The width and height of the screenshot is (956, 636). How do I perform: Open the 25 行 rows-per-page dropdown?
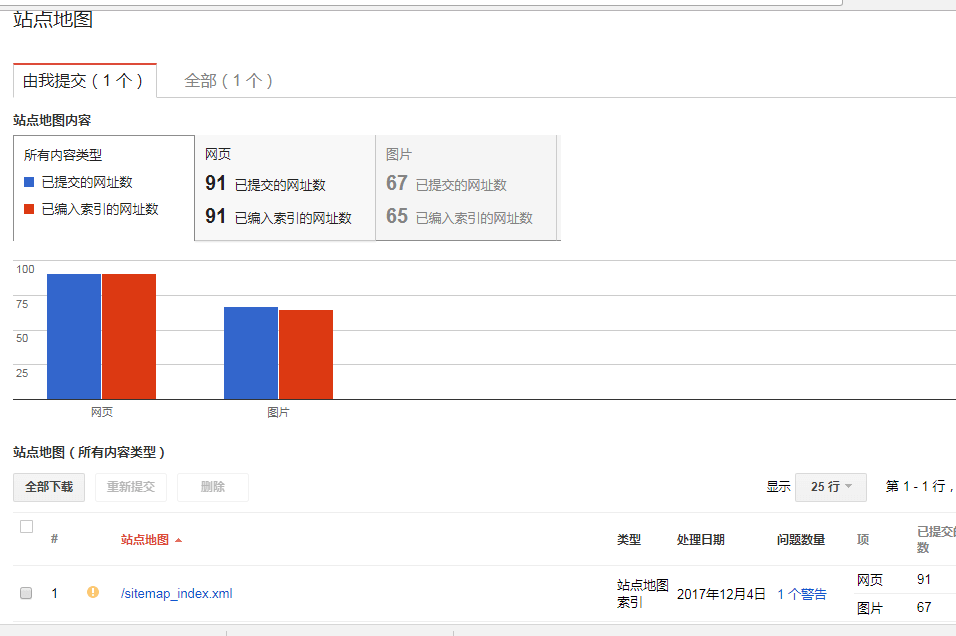click(x=830, y=487)
